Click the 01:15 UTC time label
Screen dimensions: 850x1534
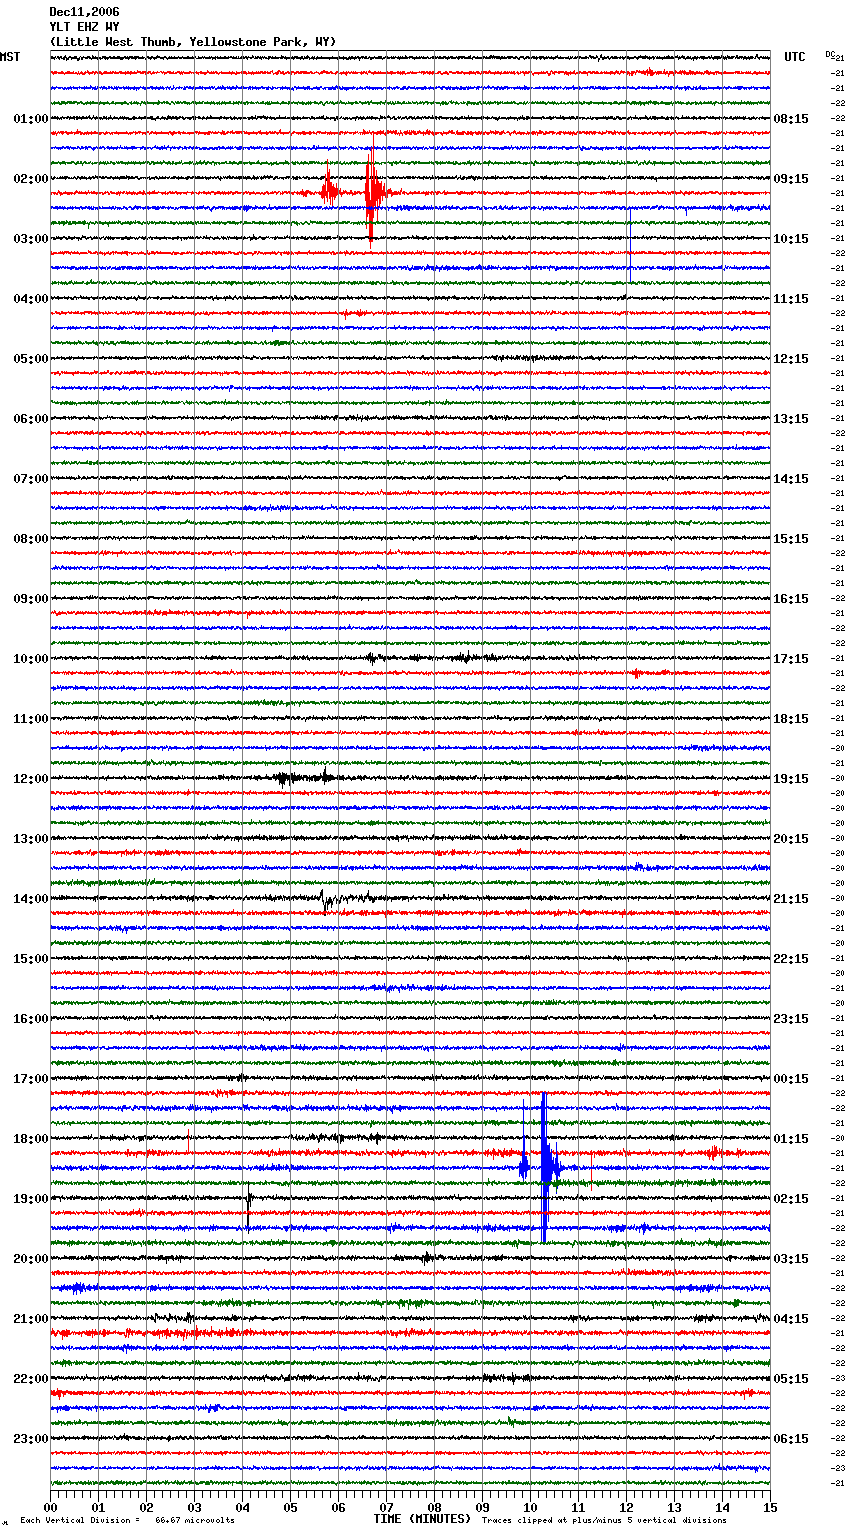click(791, 1139)
